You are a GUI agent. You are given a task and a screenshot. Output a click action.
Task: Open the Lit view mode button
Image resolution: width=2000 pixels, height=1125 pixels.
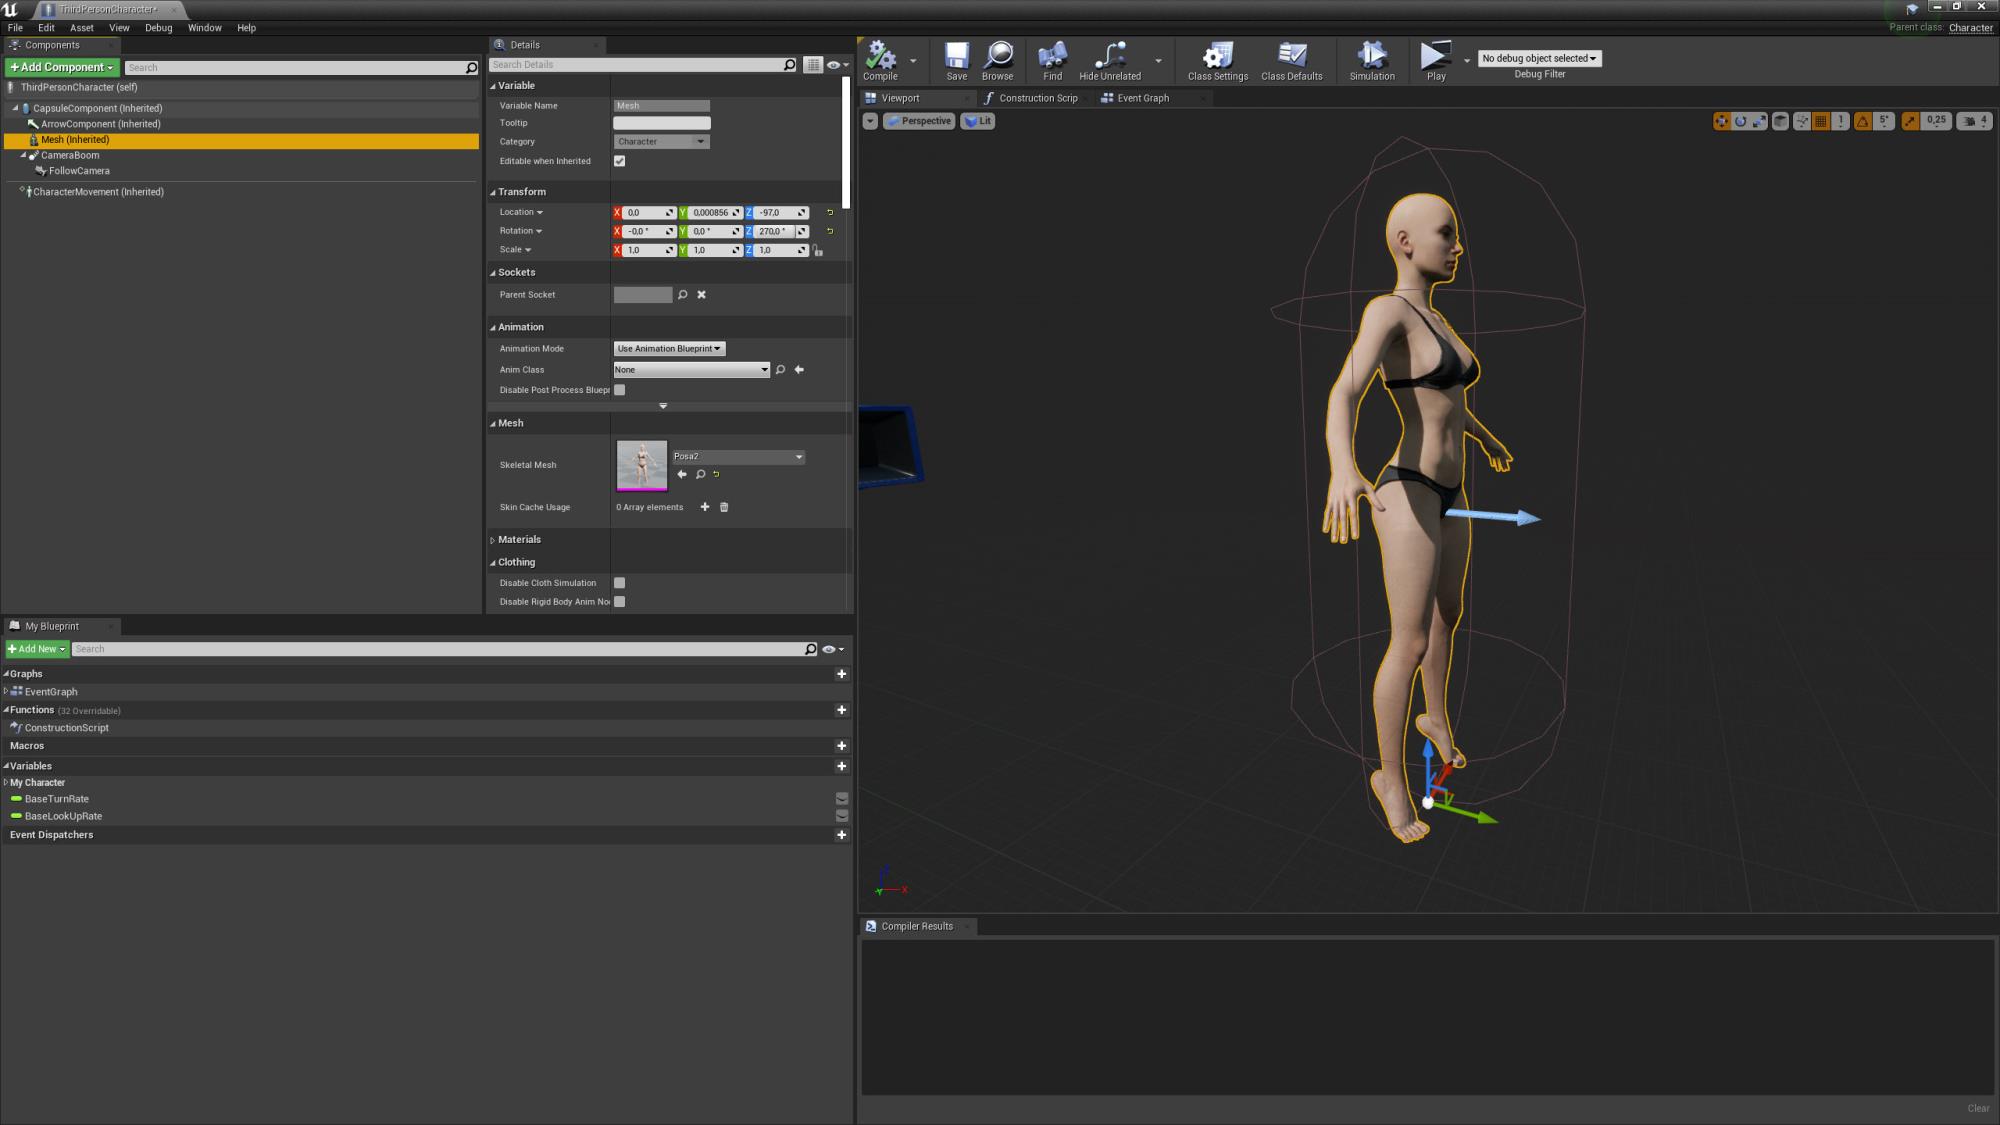pyautogui.click(x=978, y=121)
